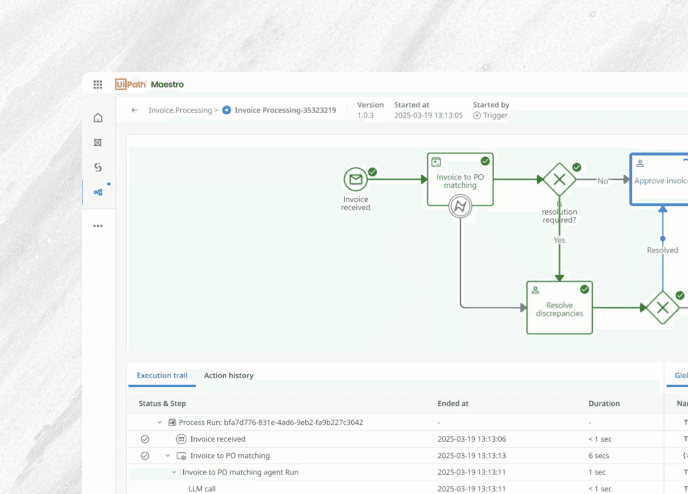Click the 'No' sequence flow label

(602, 181)
